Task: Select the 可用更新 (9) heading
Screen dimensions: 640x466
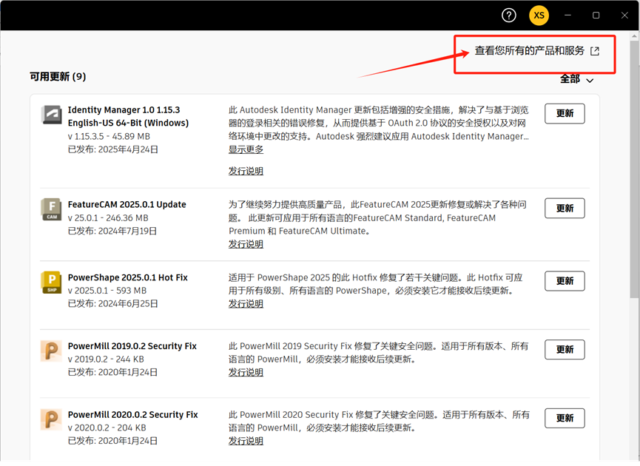Action: pos(58,77)
